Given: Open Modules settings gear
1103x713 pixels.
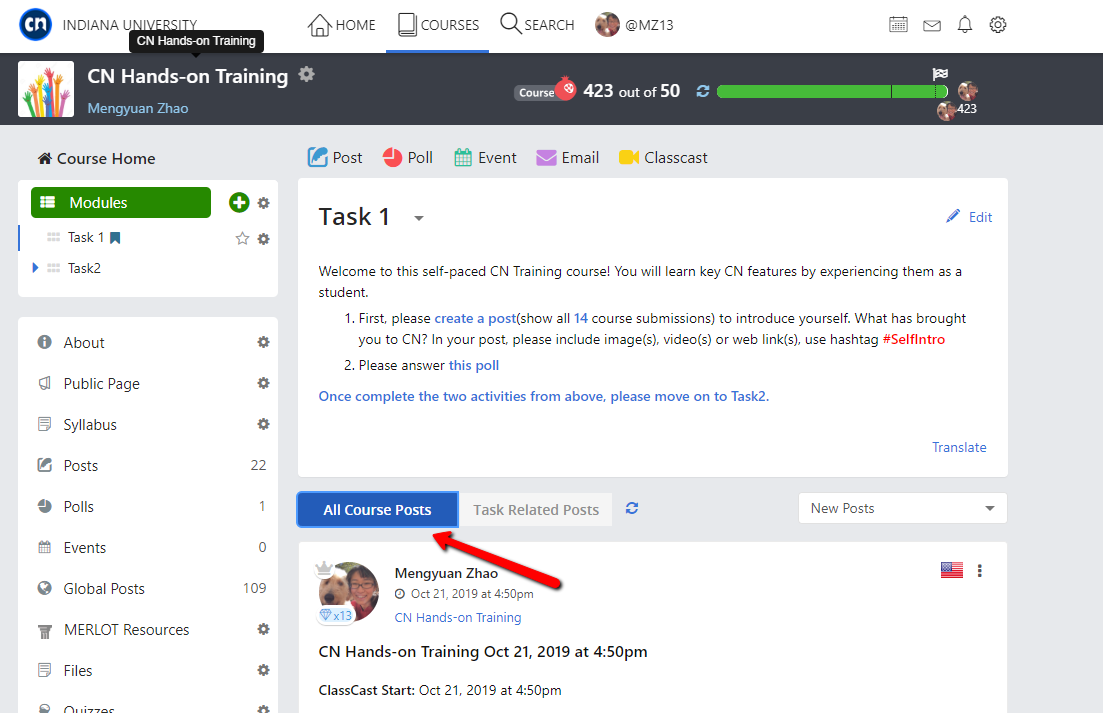Looking at the screenshot, I should [264, 203].
